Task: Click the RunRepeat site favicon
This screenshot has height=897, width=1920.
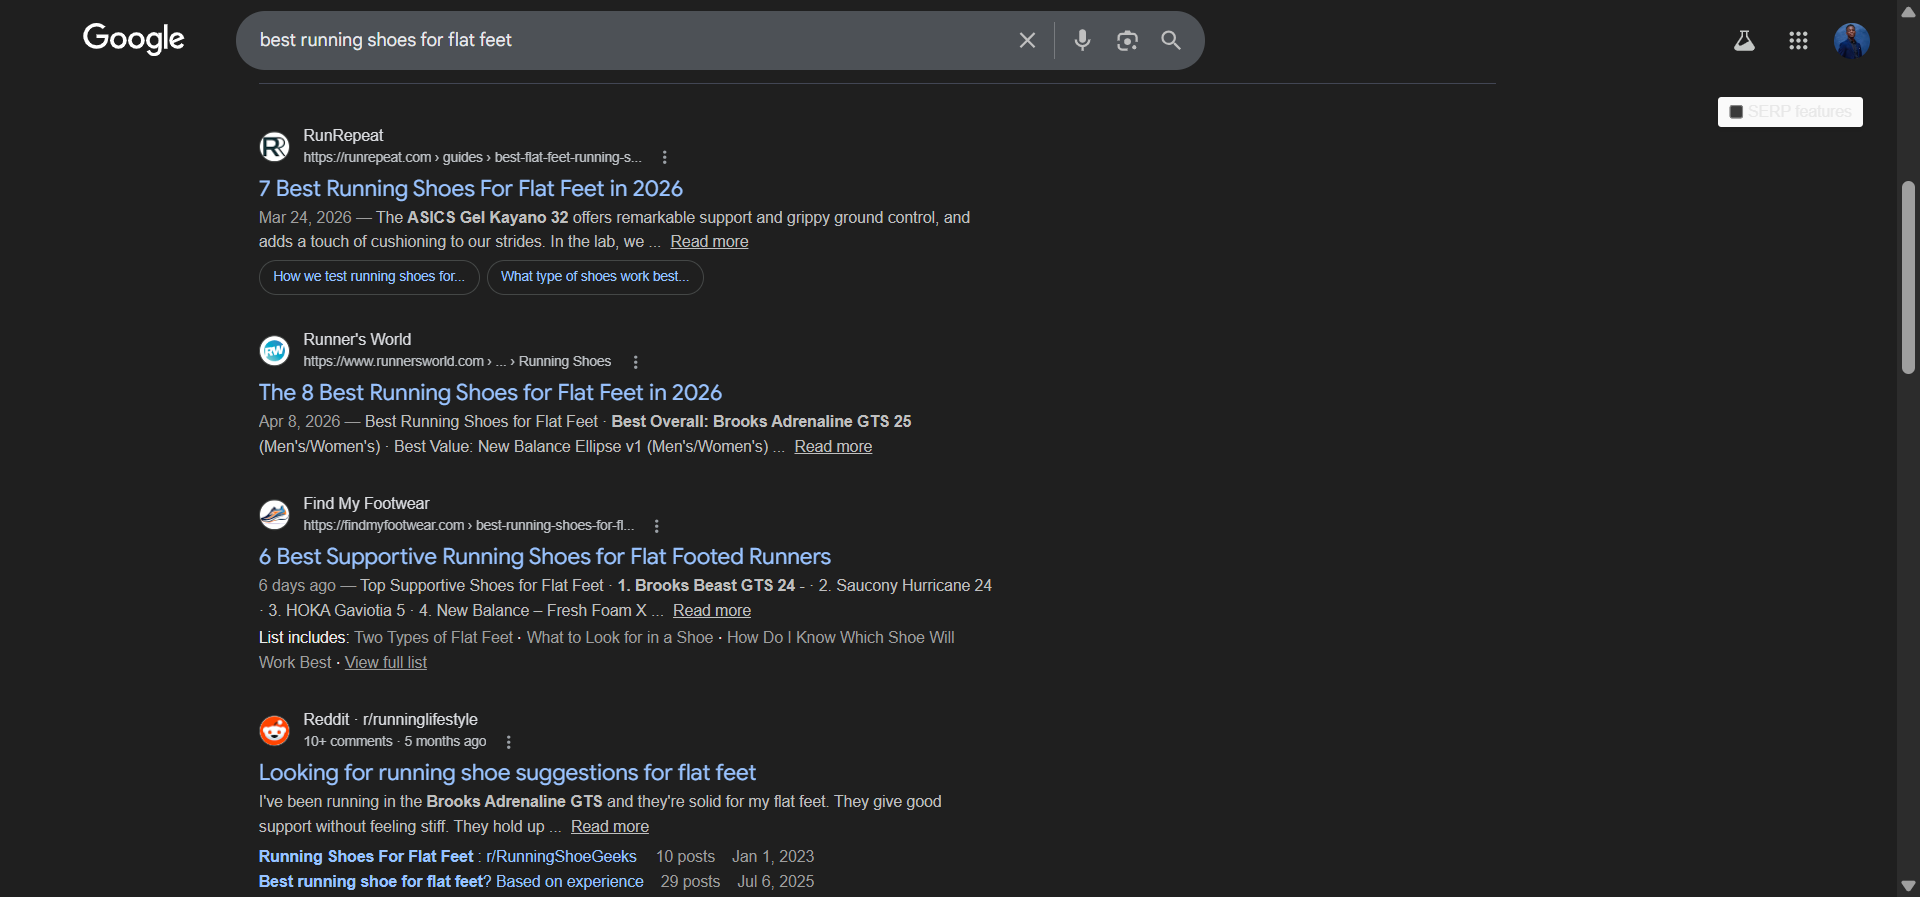Action: (274, 146)
